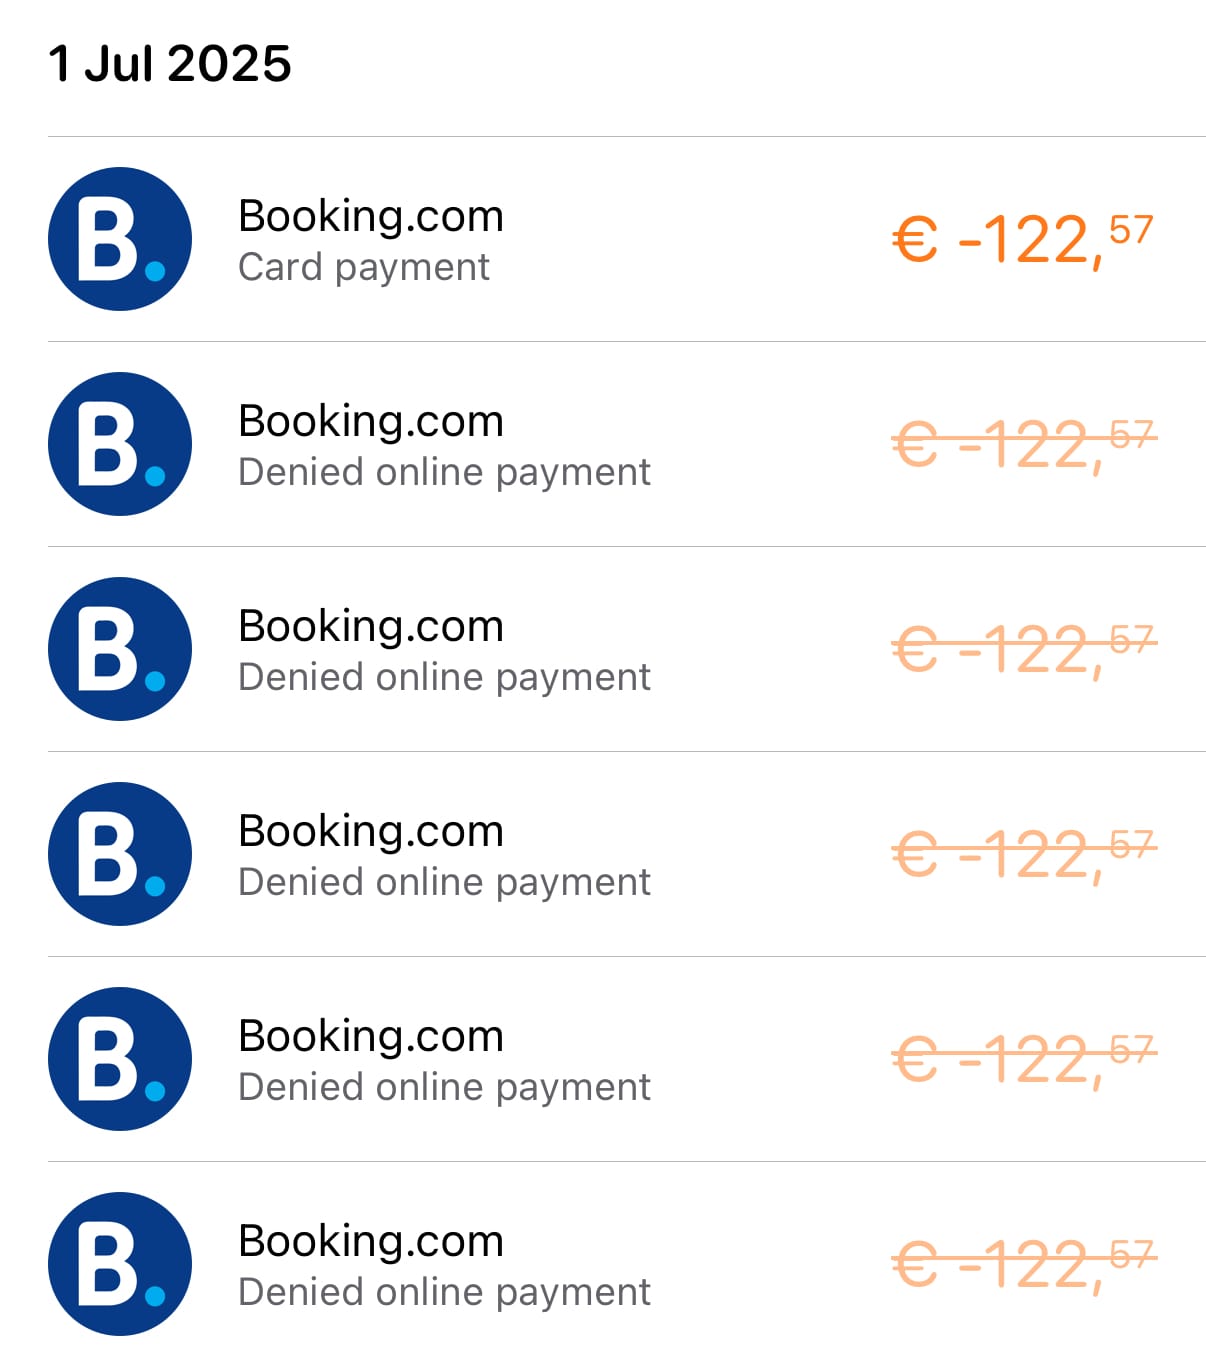Select third 'Denied online payment' label
Image resolution: width=1206 pixels, height=1364 pixels.
point(444,882)
